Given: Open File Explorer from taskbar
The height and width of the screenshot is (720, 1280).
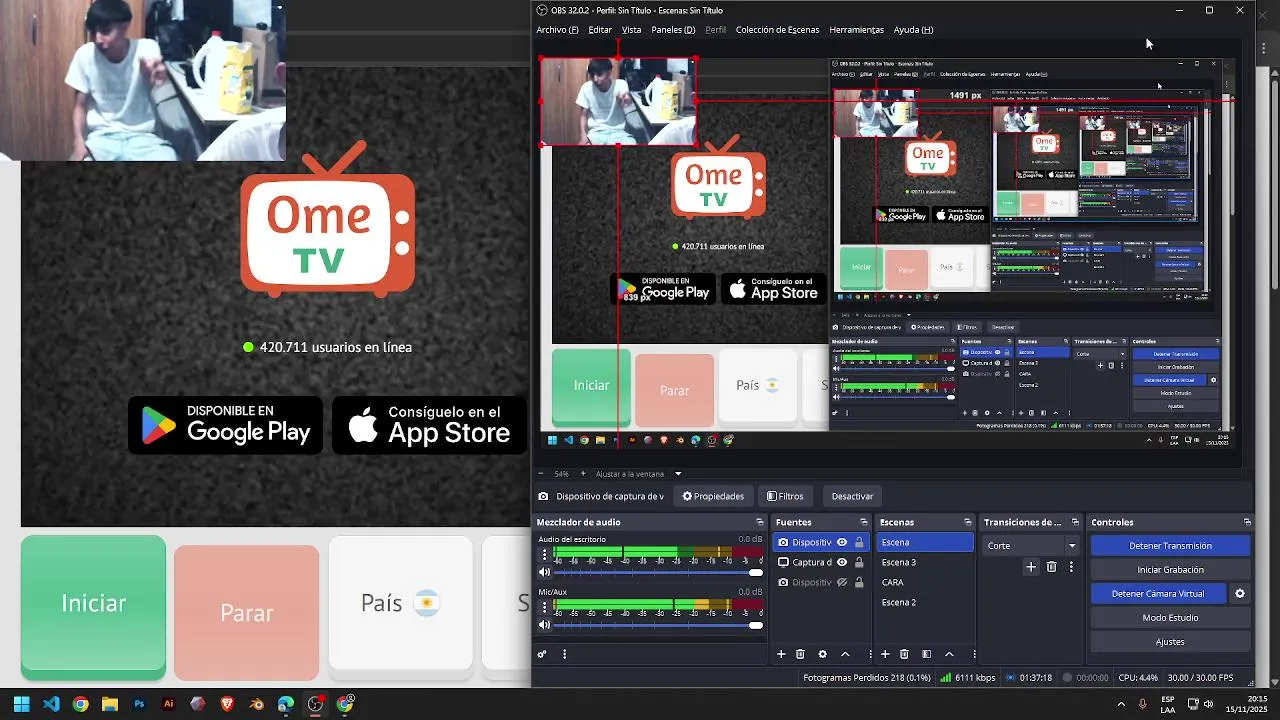Looking at the screenshot, I should pyautogui.click(x=110, y=704).
